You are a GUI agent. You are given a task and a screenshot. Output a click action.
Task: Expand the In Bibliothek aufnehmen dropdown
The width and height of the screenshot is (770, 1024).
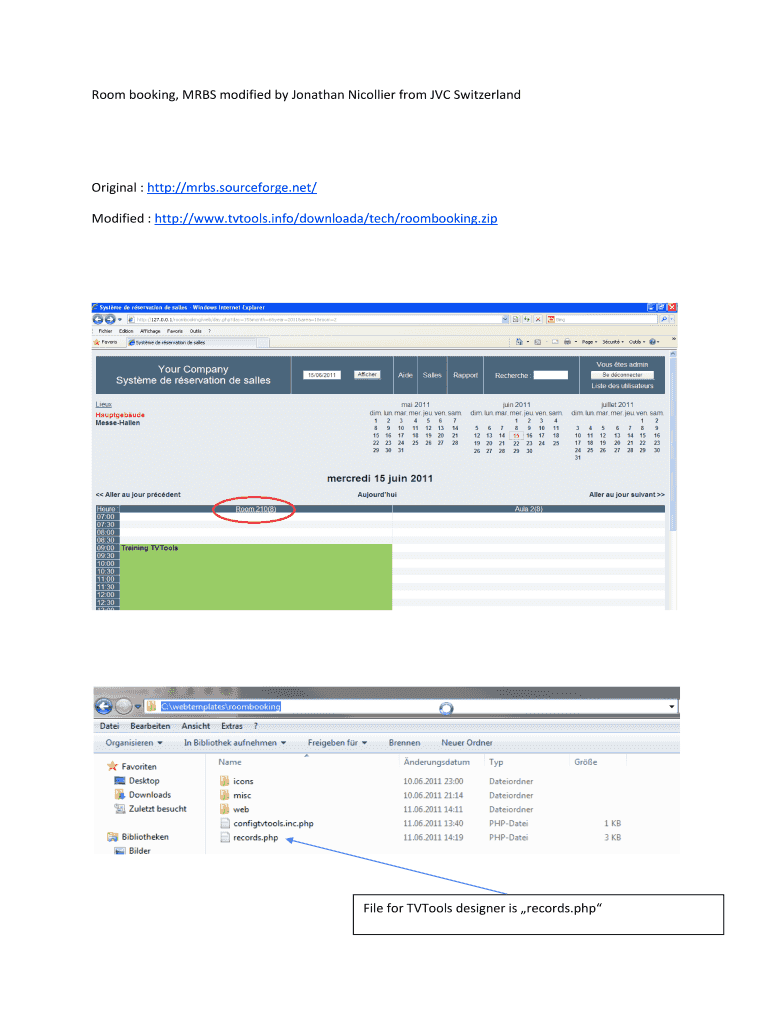pyautogui.click(x=234, y=743)
